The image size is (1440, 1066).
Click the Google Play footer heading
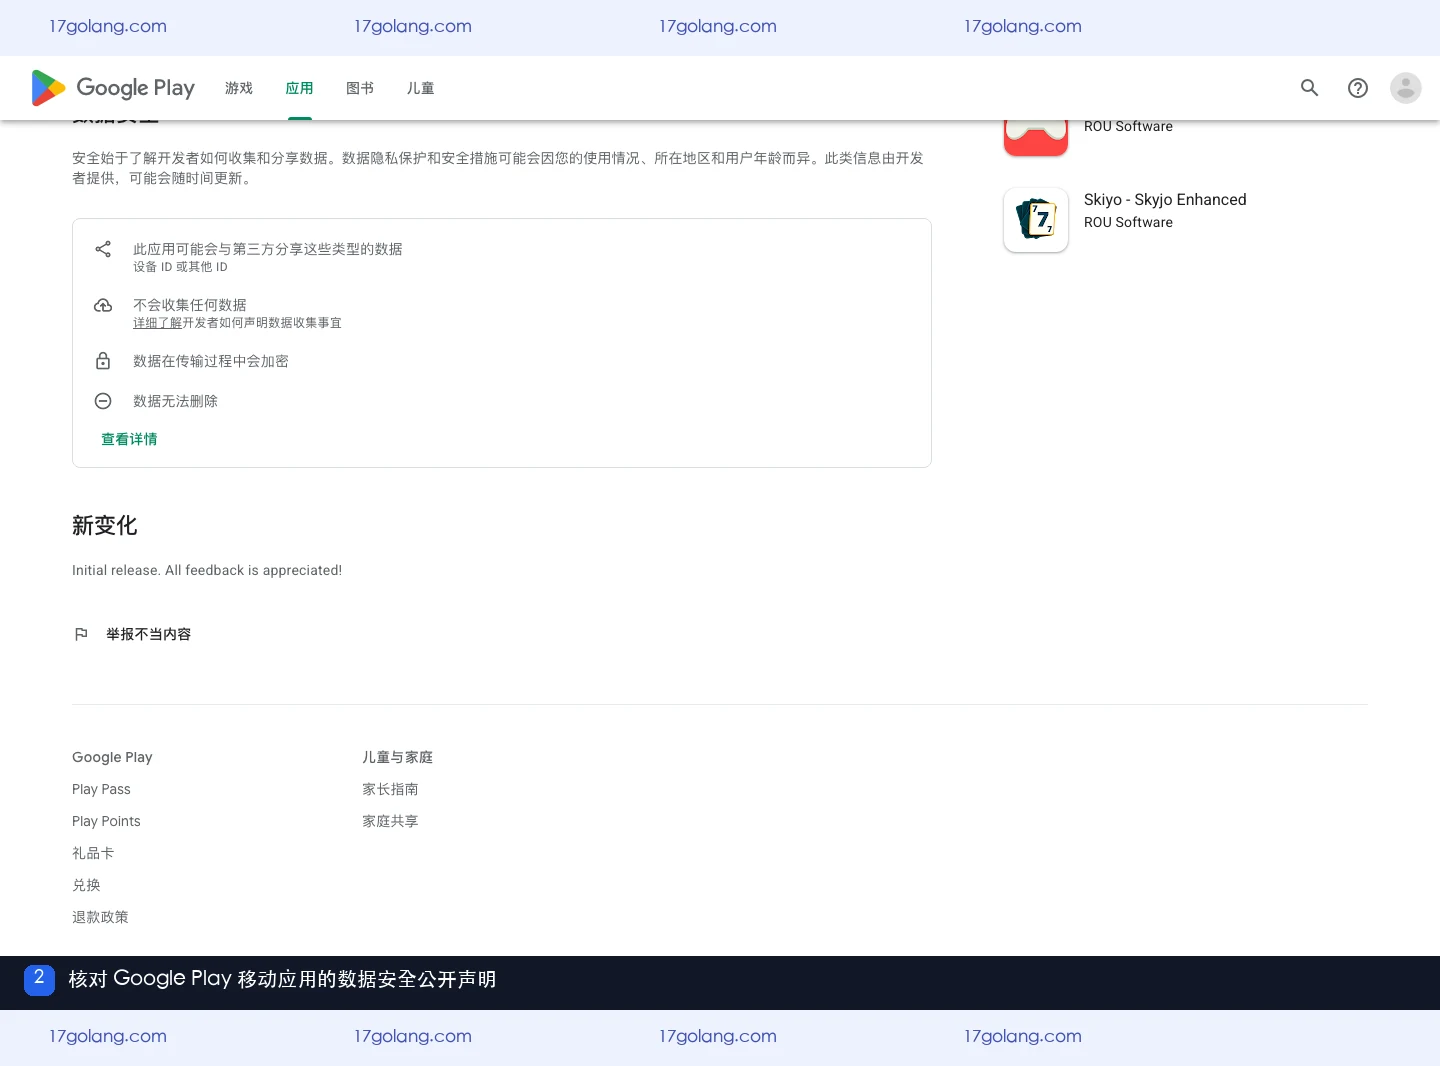click(x=112, y=757)
